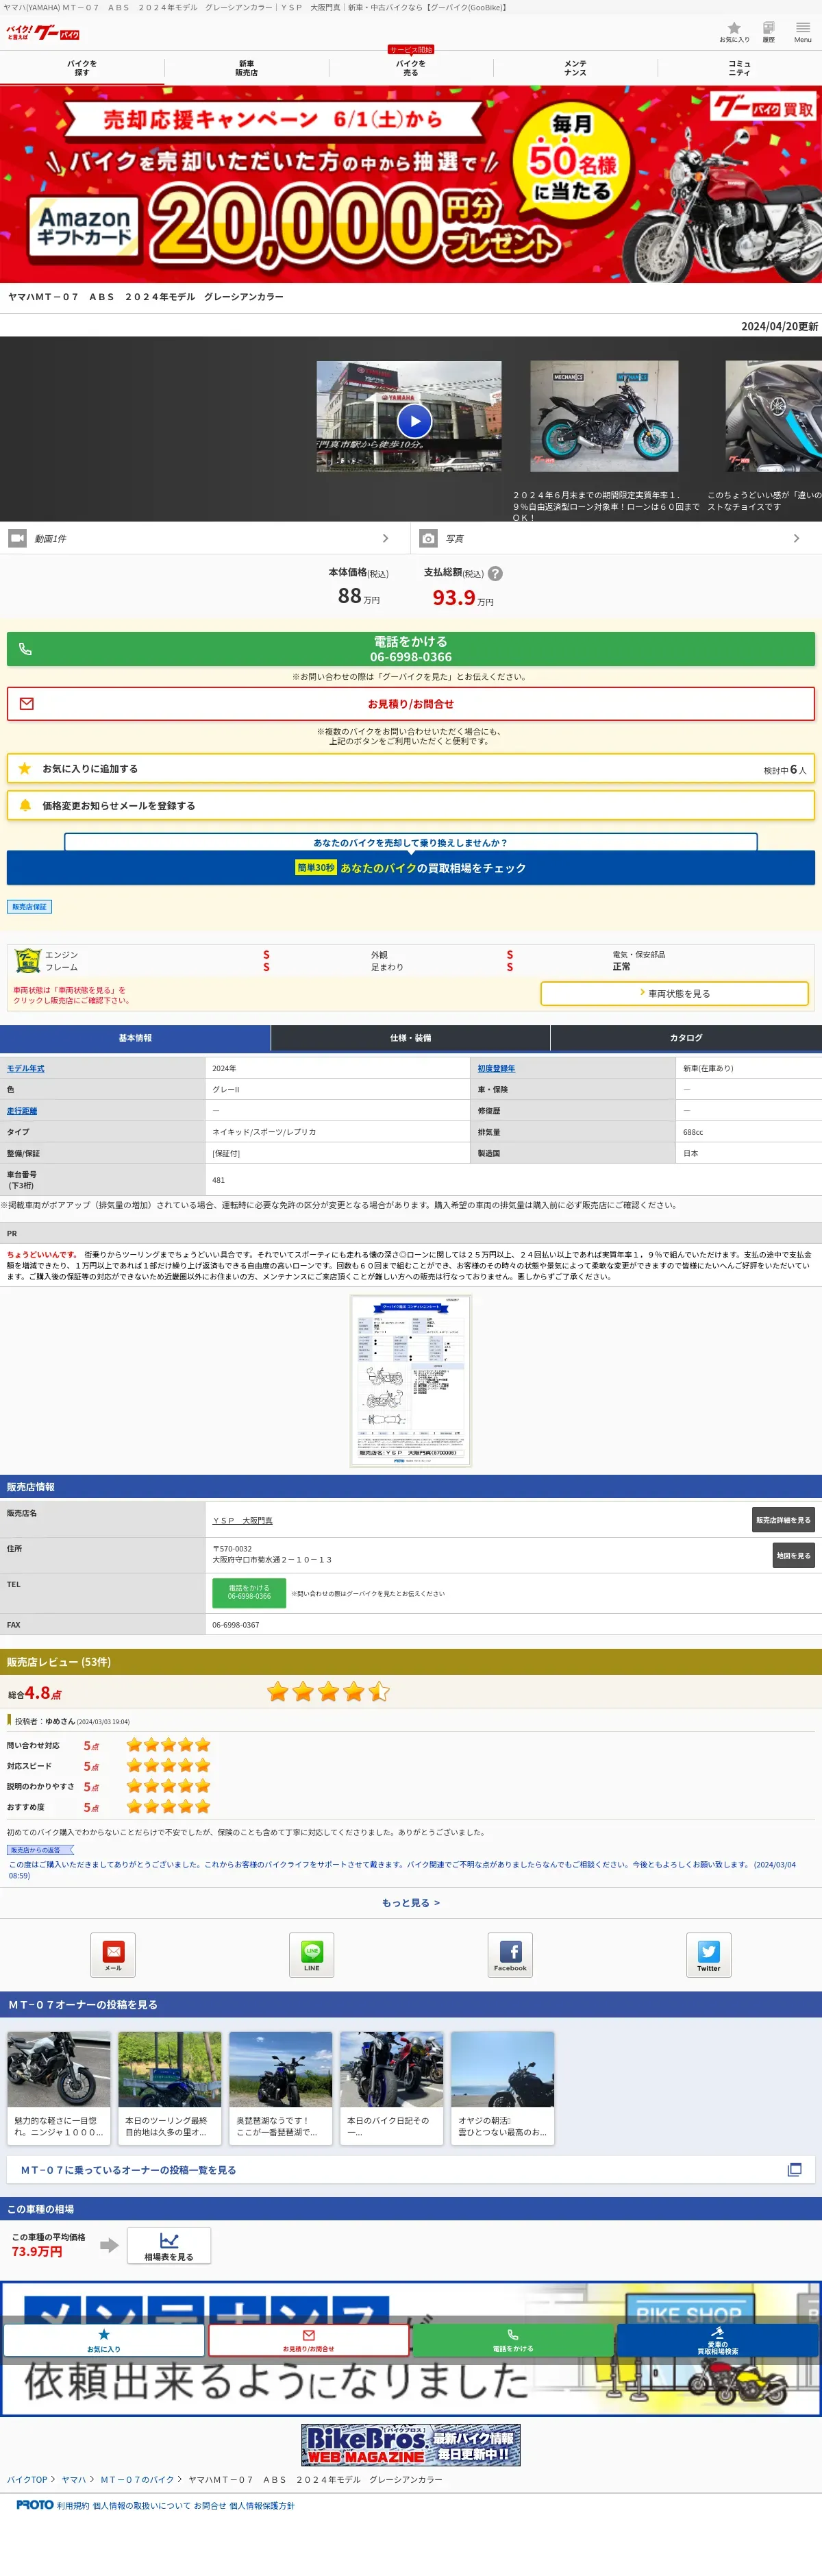
Task: Click あなたのバイクの買取相場をチェック button
Action: tap(410, 867)
